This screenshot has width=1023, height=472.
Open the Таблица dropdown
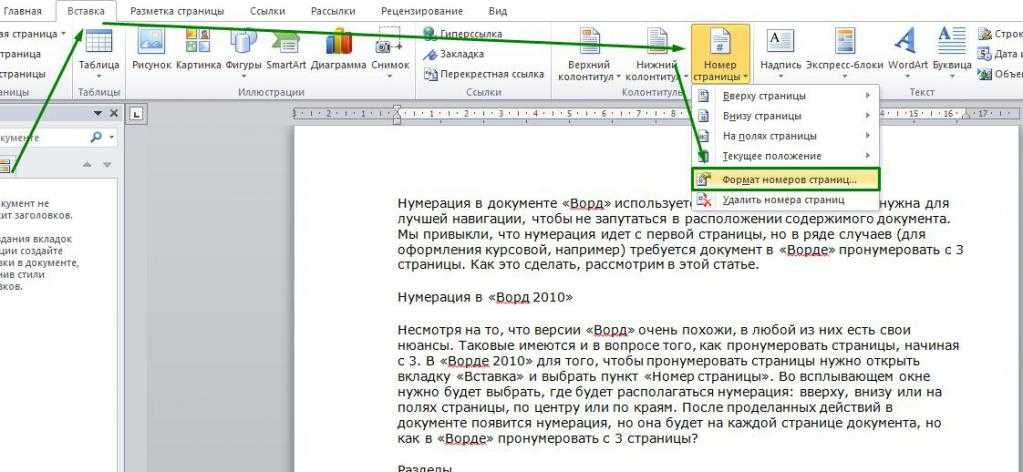click(99, 54)
